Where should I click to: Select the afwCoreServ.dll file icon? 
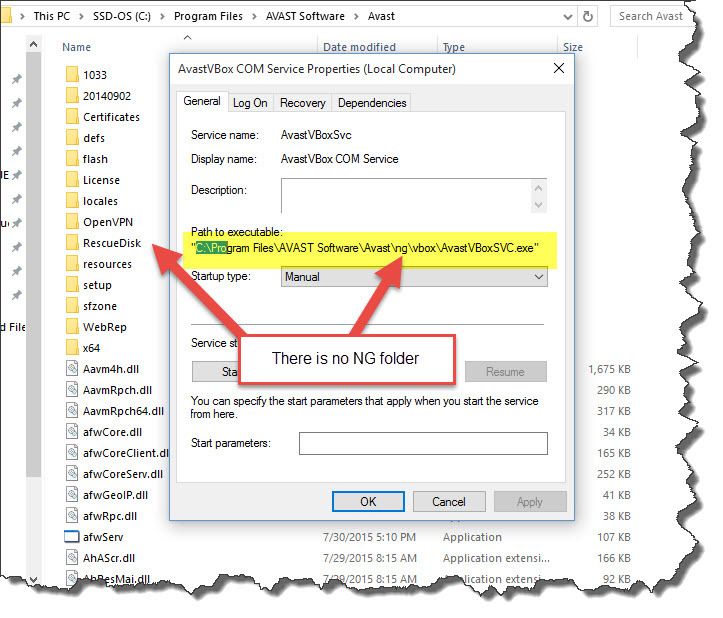tap(72, 474)
